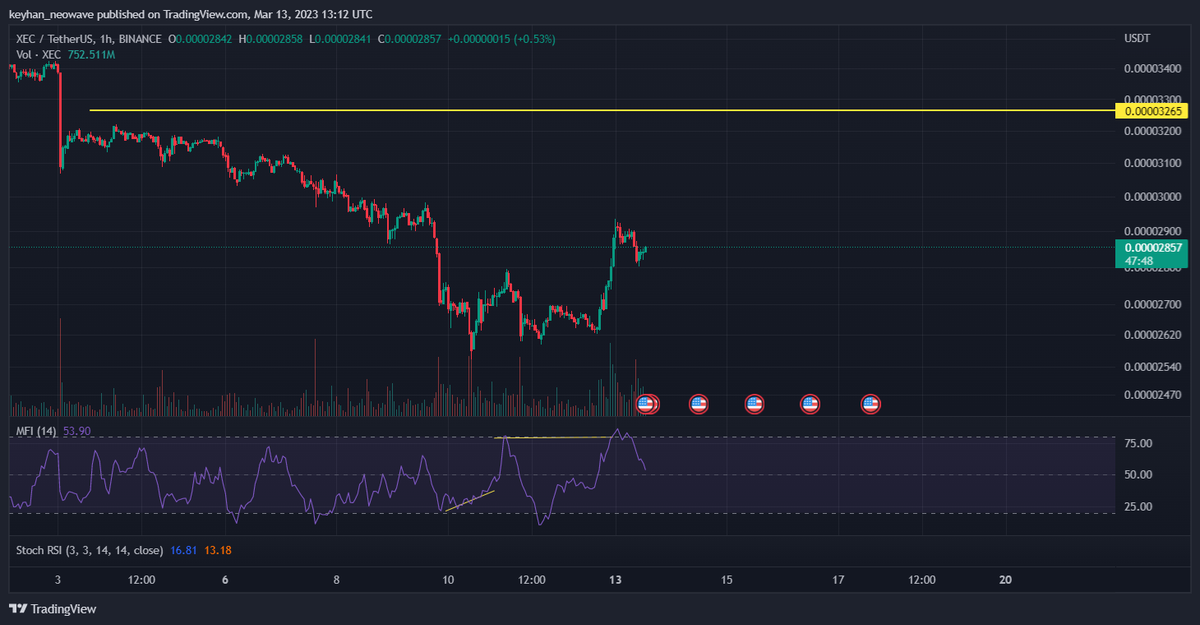
Task: Click the second US flag event icon
Action: pyautogui.click(x=699, y=404)
